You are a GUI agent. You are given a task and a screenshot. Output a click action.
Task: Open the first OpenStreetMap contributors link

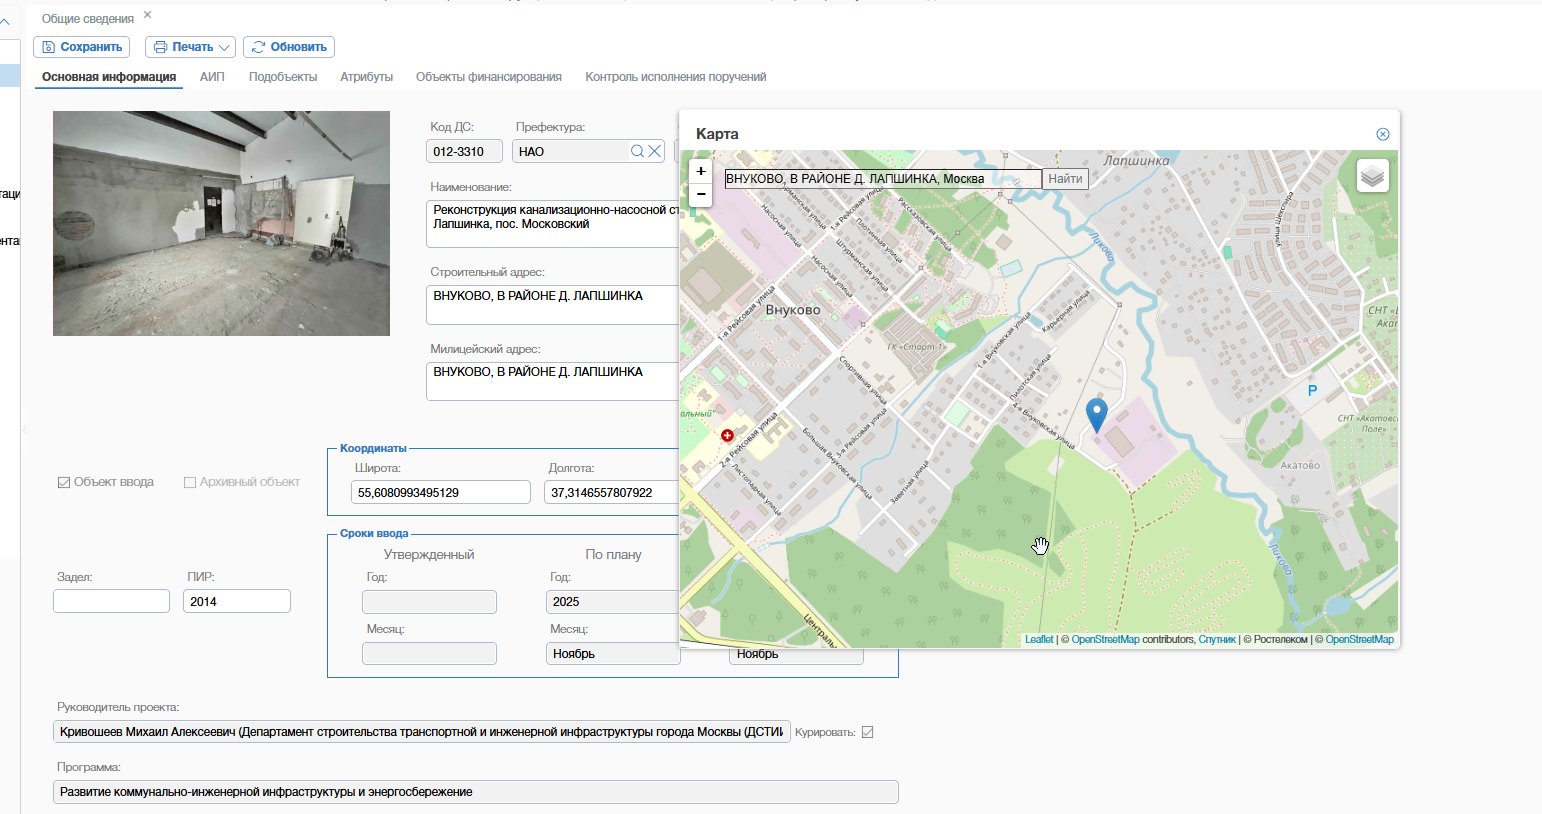(1105, 640)
